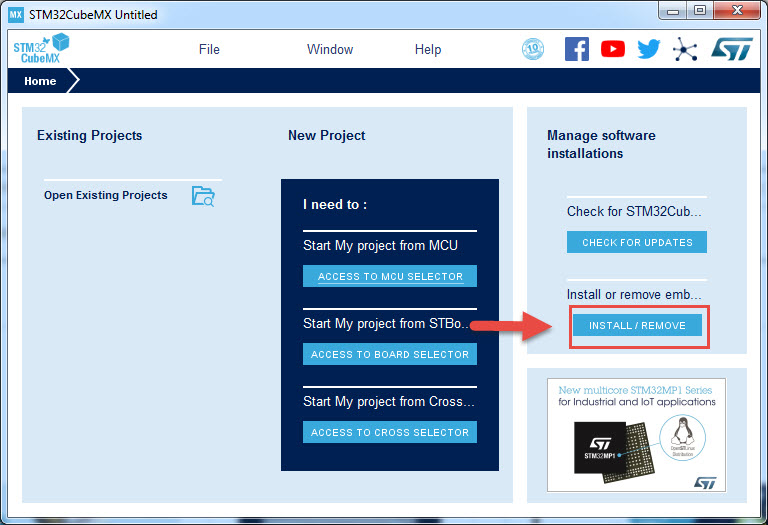Viewport: 768px width, 525px height.
Task: Click the MX app icon in title bar
Action: (16, 14)
